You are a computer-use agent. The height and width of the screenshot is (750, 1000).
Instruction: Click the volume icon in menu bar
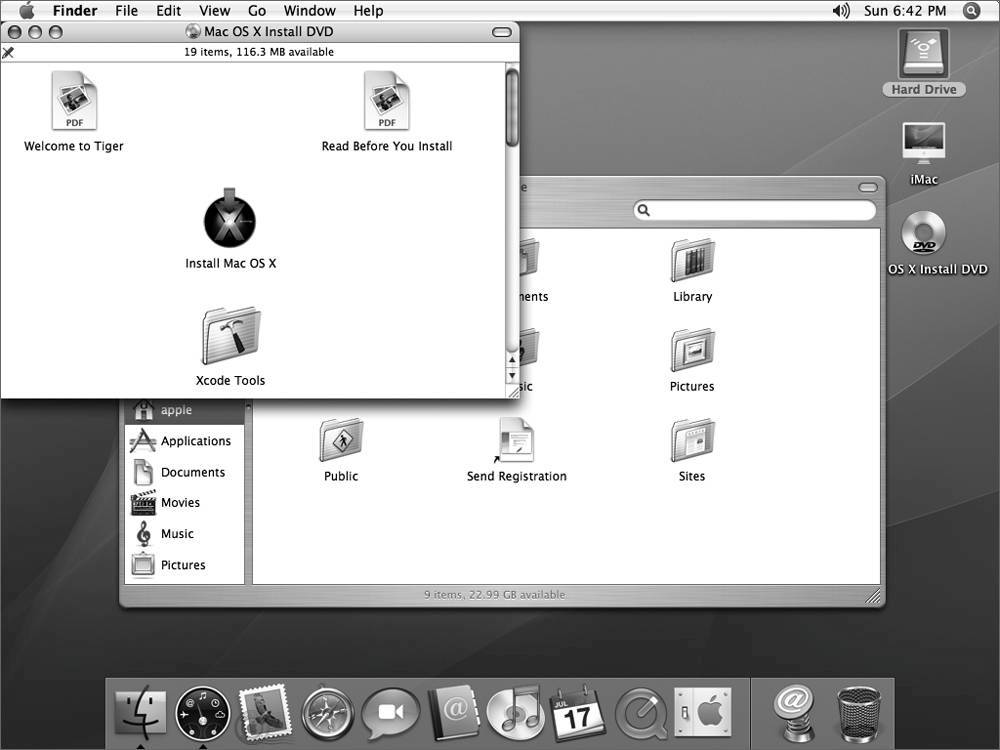[841, 11]
